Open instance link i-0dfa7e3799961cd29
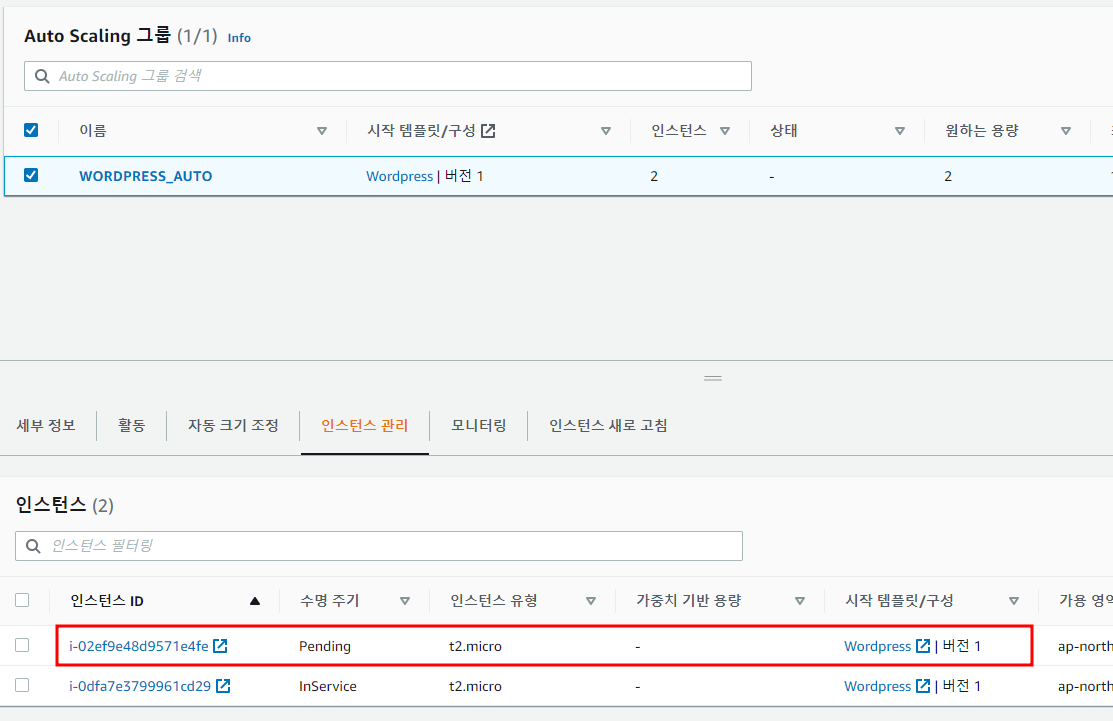This screenshot has height=721, width=1113. 140,686
